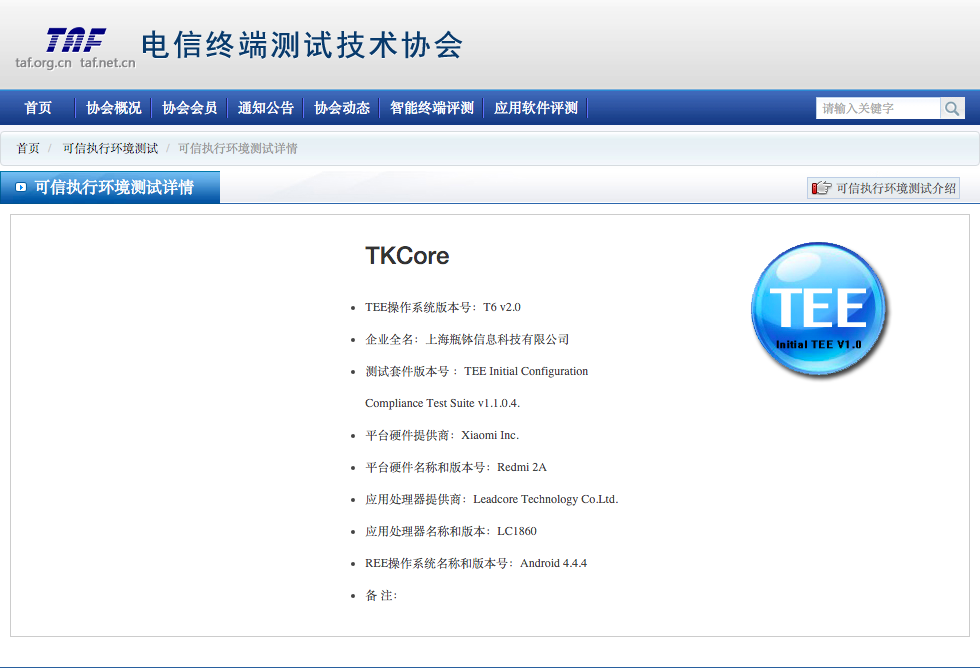Focus the keyword search input field
The height and width of the screenshot is (668, 980).
coord(878,108)
